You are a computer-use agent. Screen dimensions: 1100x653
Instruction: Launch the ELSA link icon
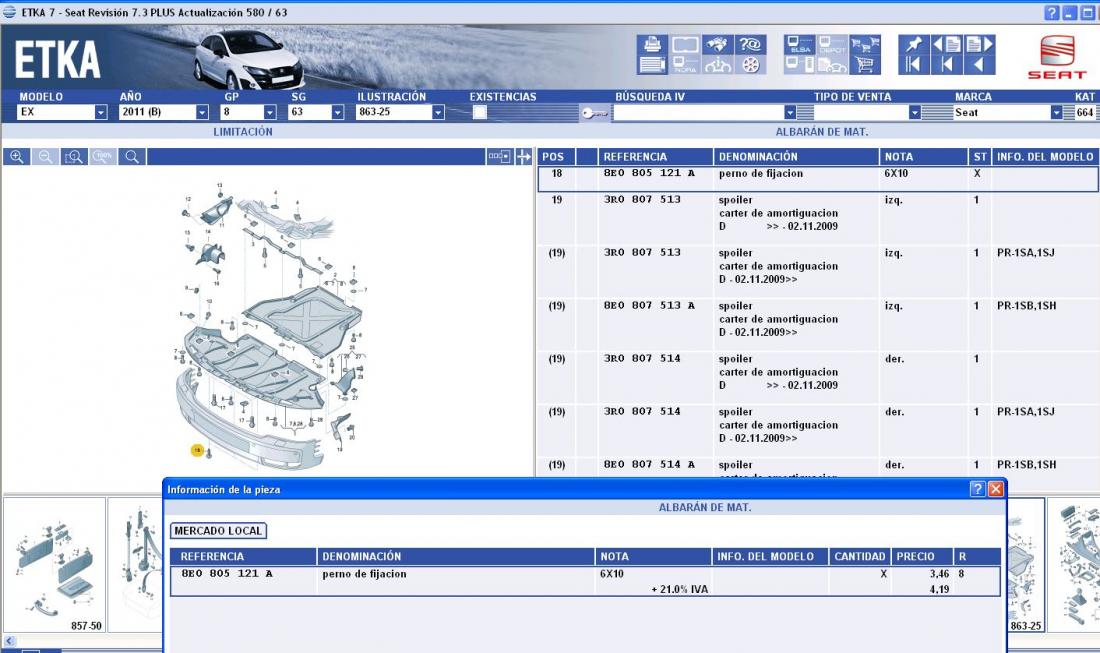pos(800,45)
